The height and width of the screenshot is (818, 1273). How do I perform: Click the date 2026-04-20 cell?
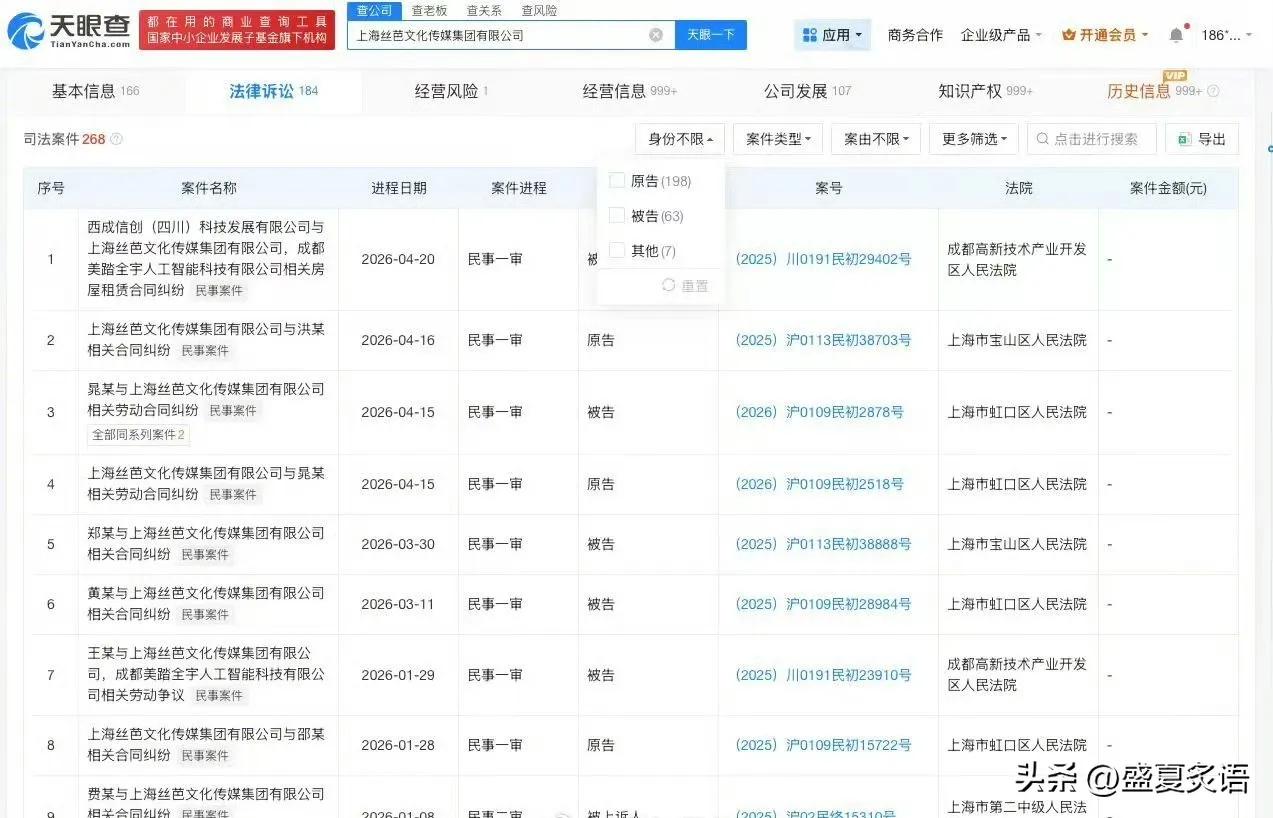398,259
